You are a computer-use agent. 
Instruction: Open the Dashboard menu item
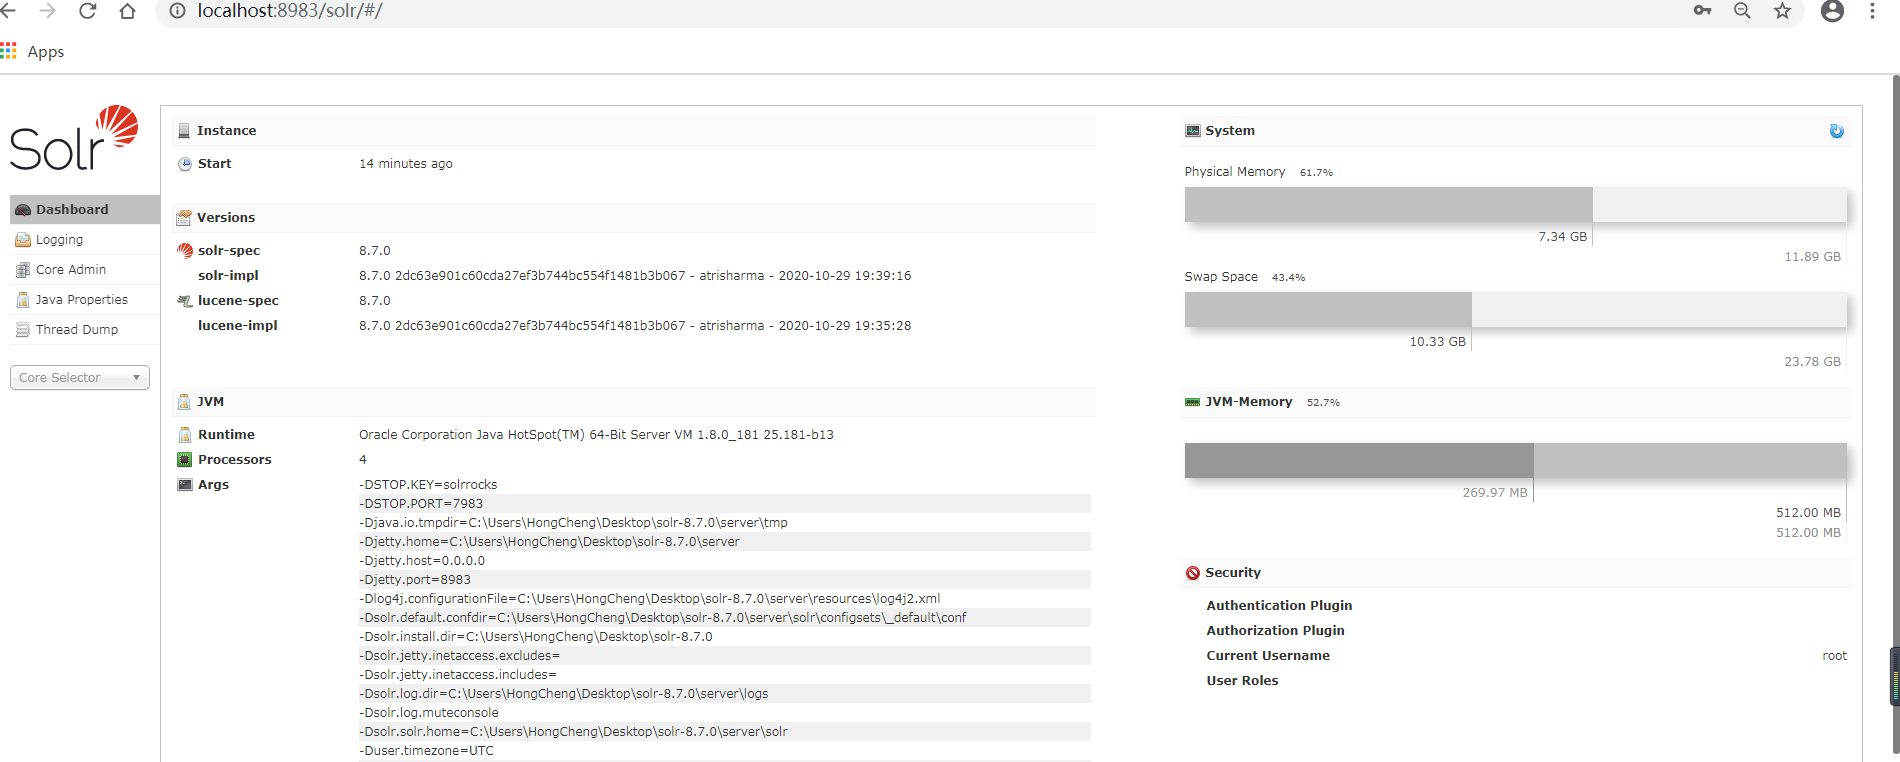[85, 210]
